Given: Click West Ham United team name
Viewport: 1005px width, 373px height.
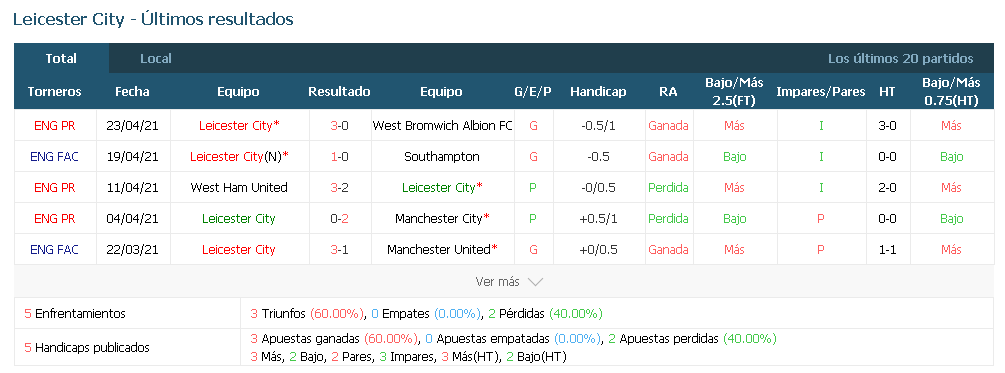Looking at the screenshot, I should tap(239, 188).
